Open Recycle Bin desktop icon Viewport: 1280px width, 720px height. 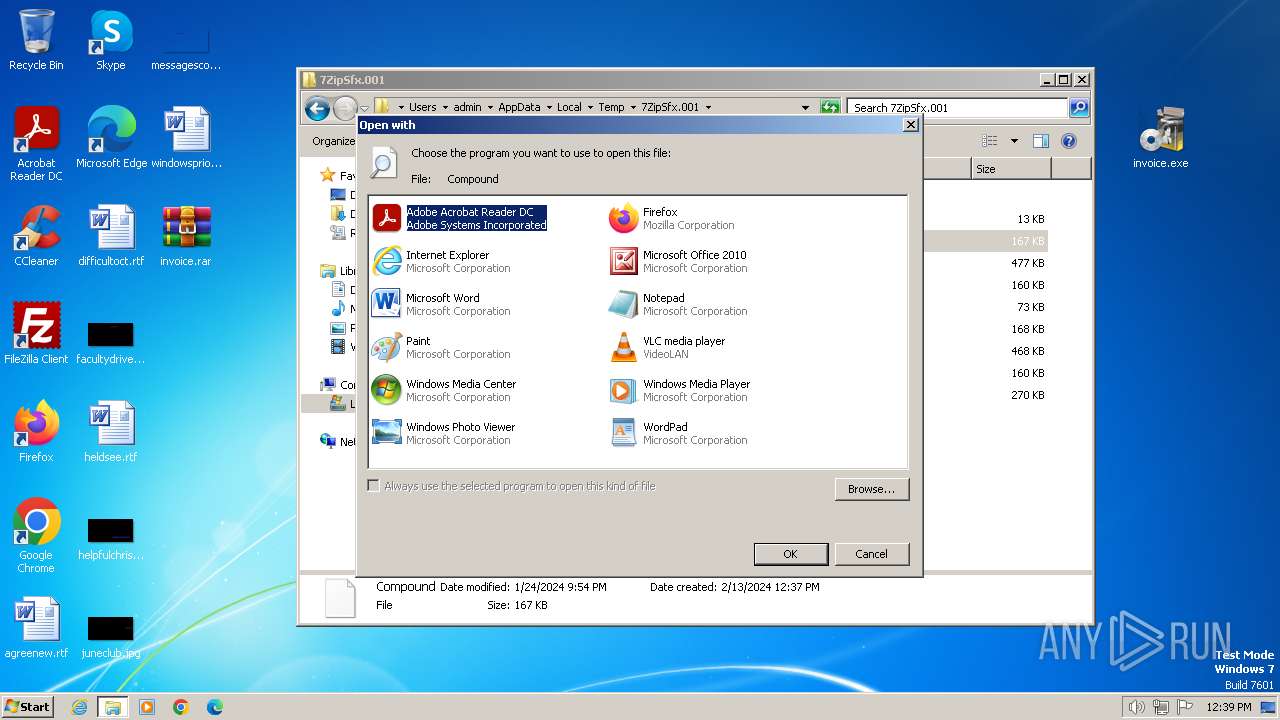(x=36, y=41)
